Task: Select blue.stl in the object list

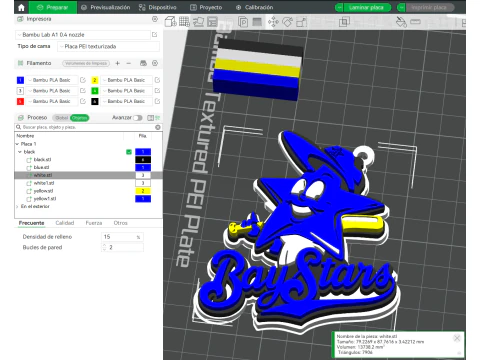Action: pos(41,167)
